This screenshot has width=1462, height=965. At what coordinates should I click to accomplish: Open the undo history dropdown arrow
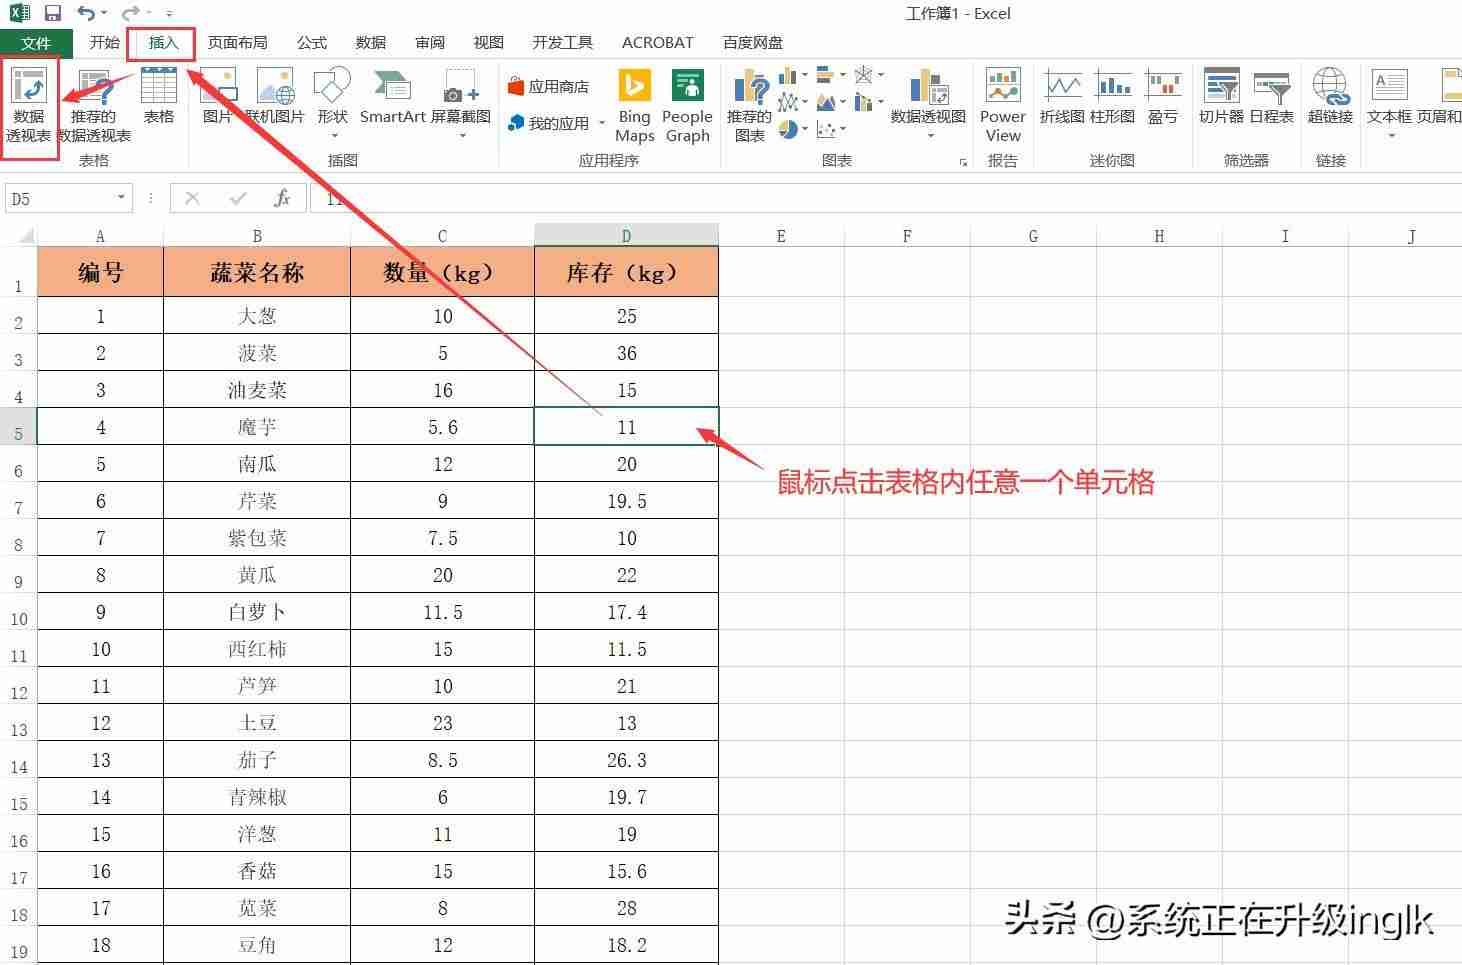click(104, 14)
